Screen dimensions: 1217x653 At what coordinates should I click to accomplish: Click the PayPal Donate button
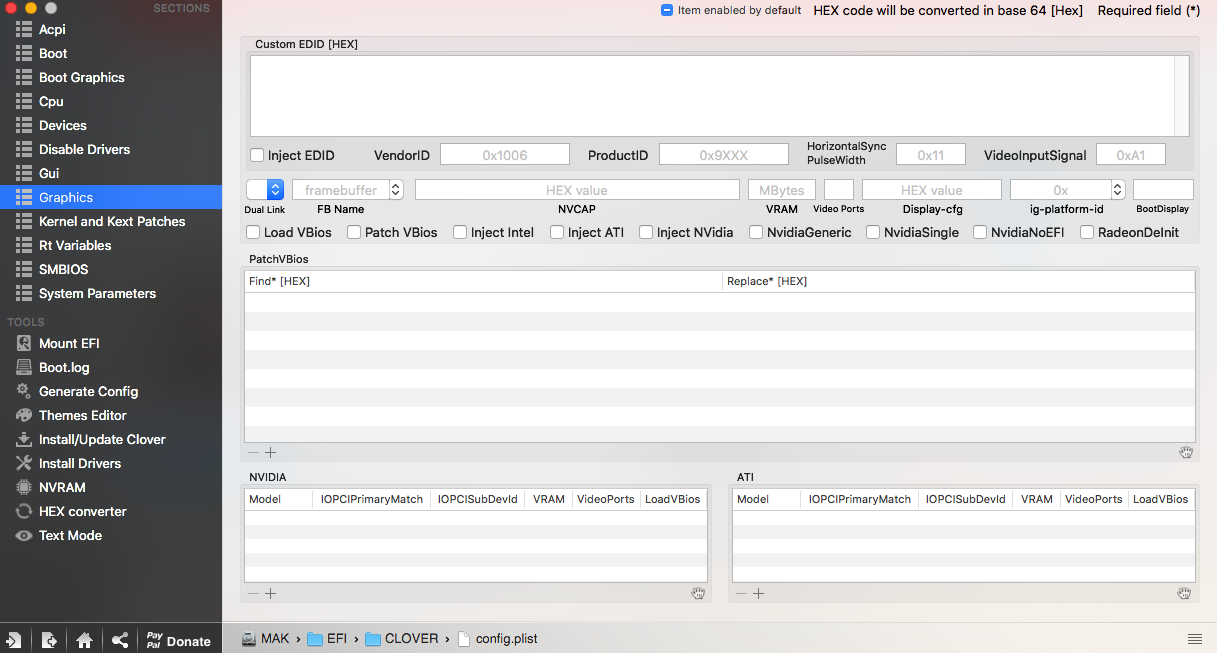178,641
